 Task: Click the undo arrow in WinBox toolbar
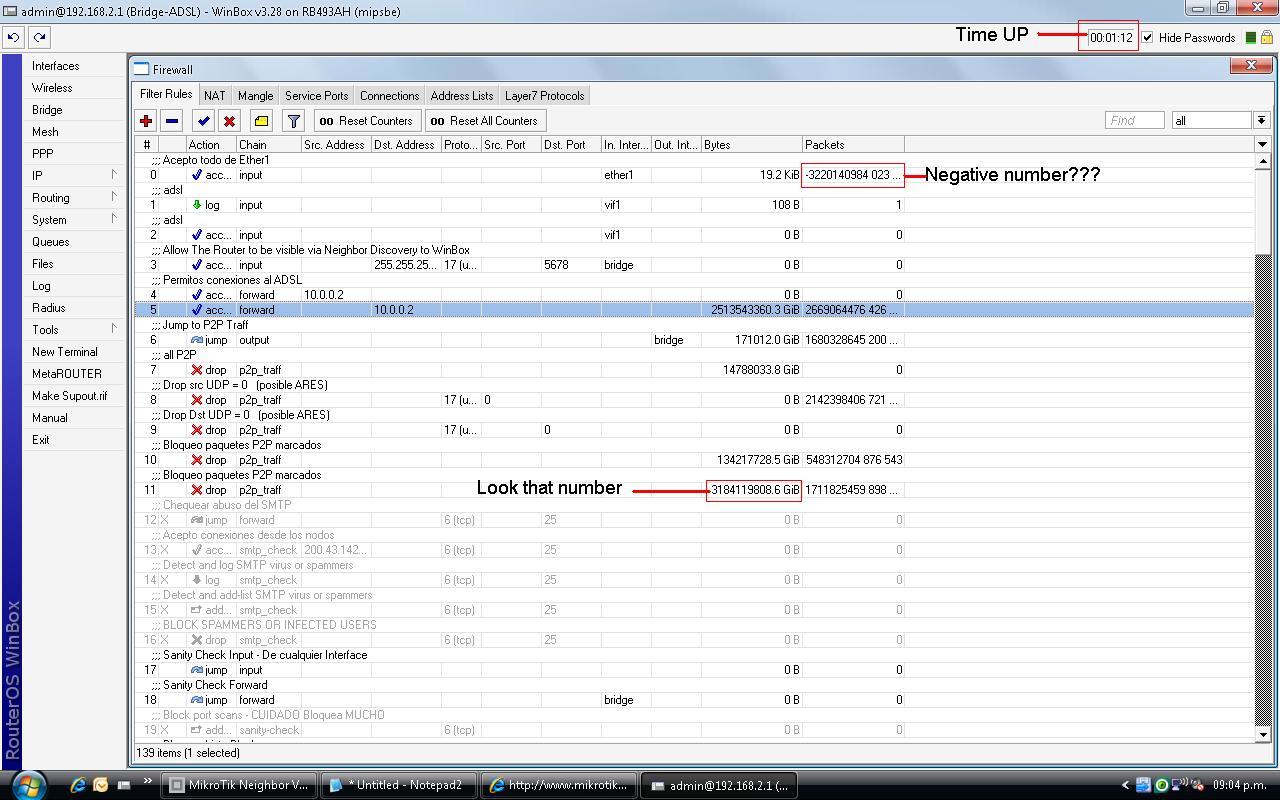coord(13,37)
